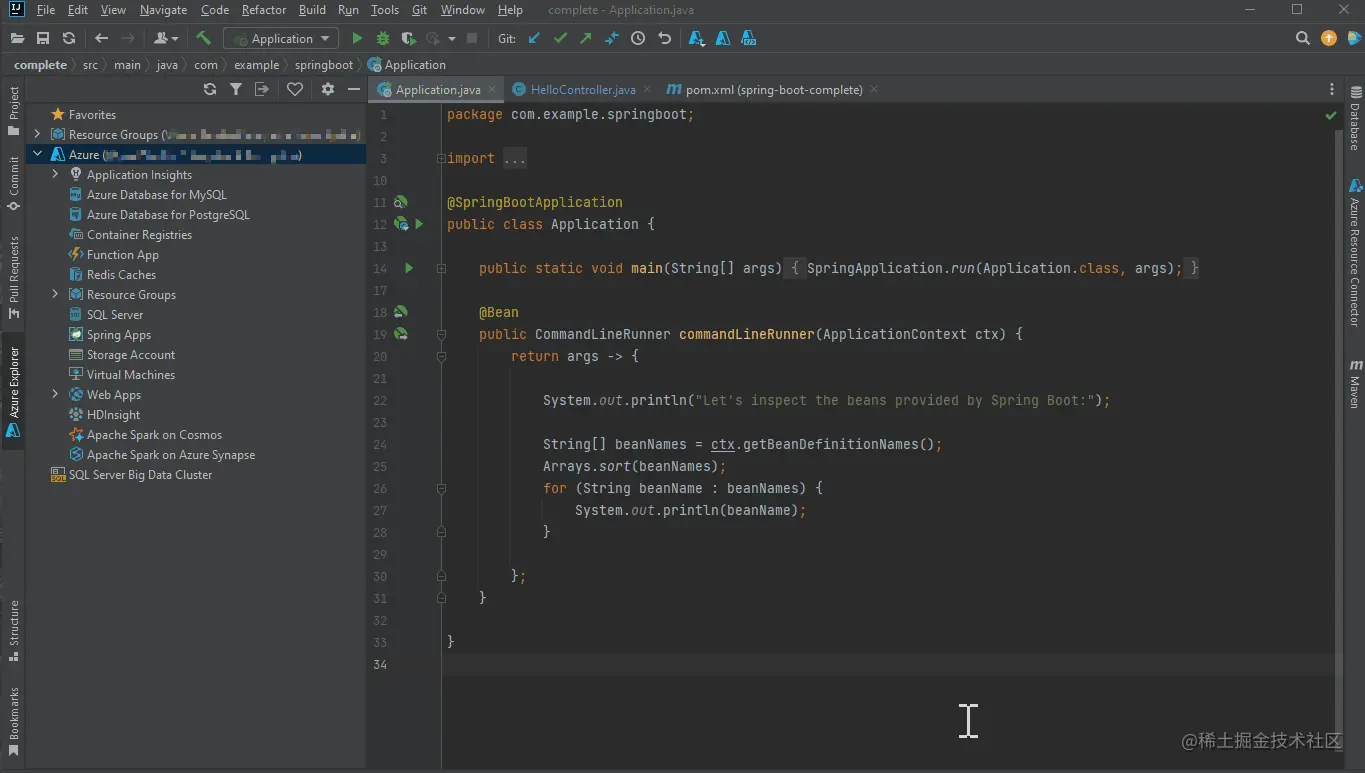
Task: Debug Application with the bug icon
Action: [382, 38]
